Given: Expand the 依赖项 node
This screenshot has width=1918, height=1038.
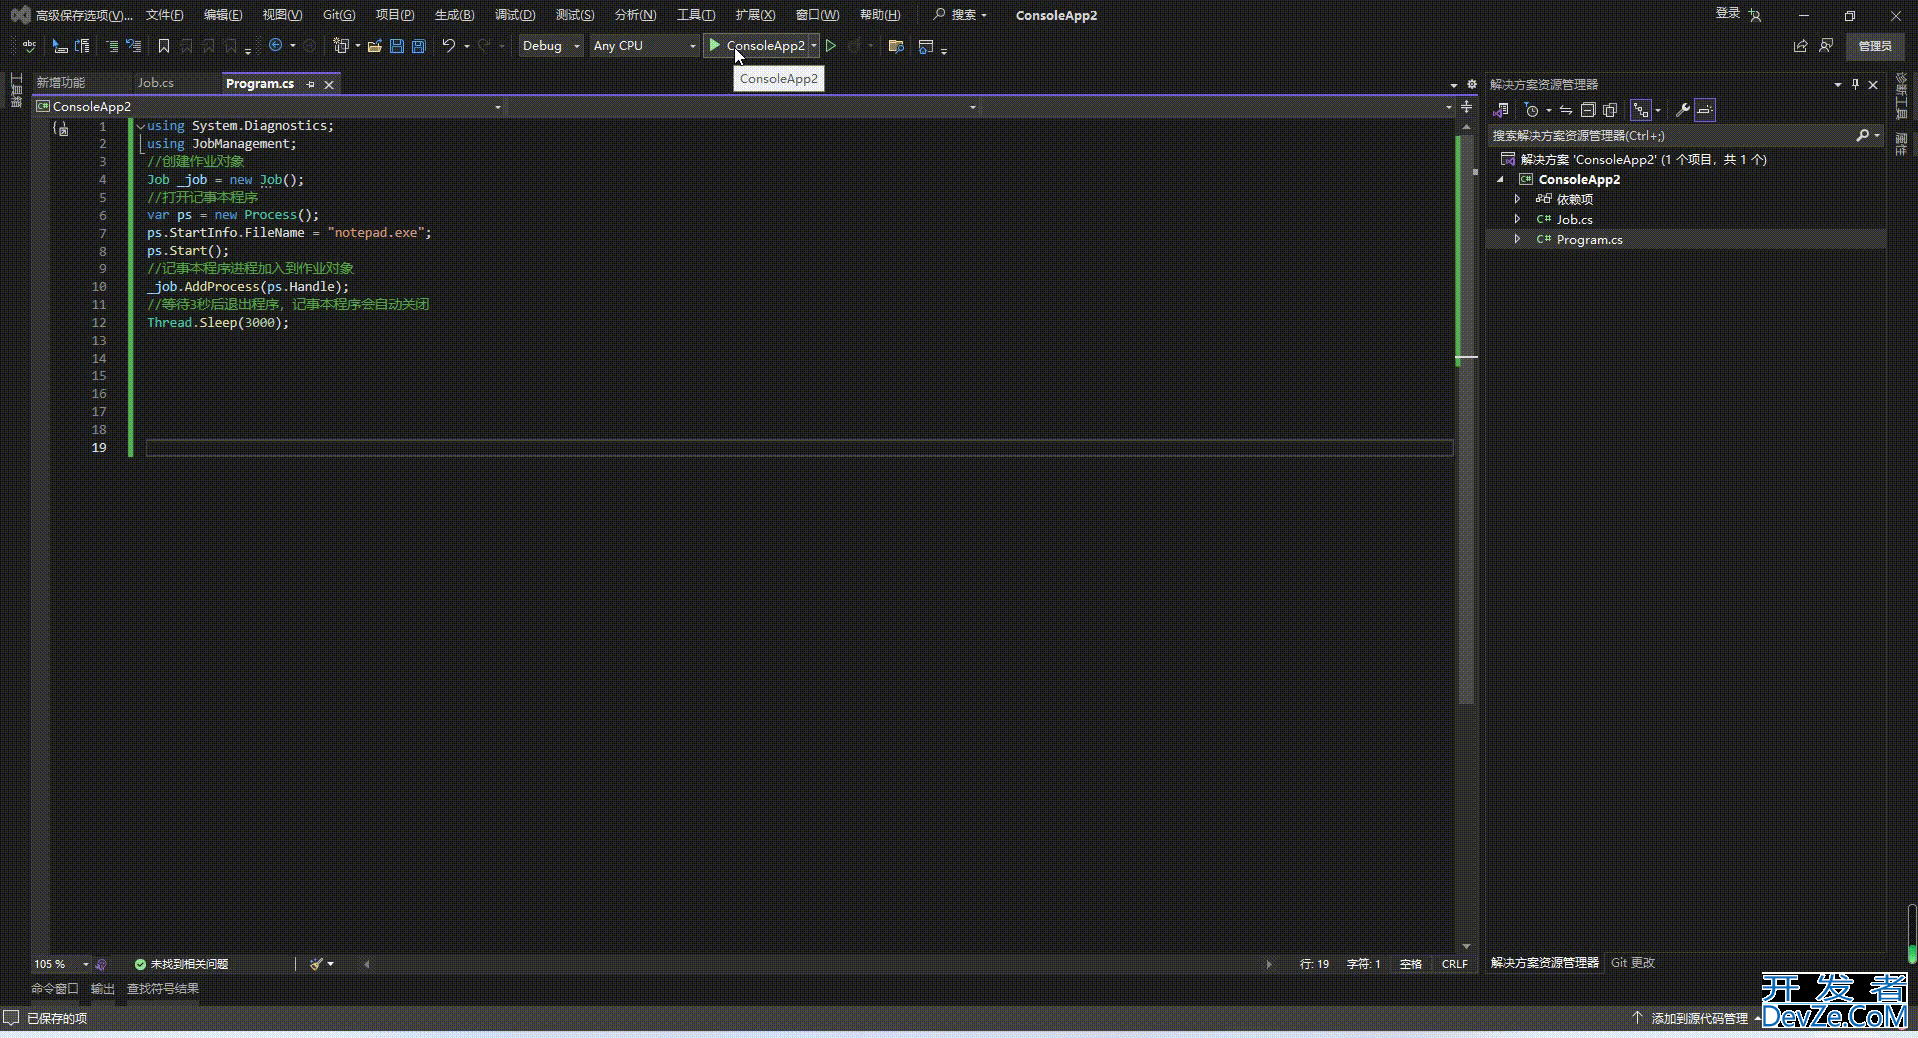Looking at the screenshot, I should click(x=1517, y=199).
